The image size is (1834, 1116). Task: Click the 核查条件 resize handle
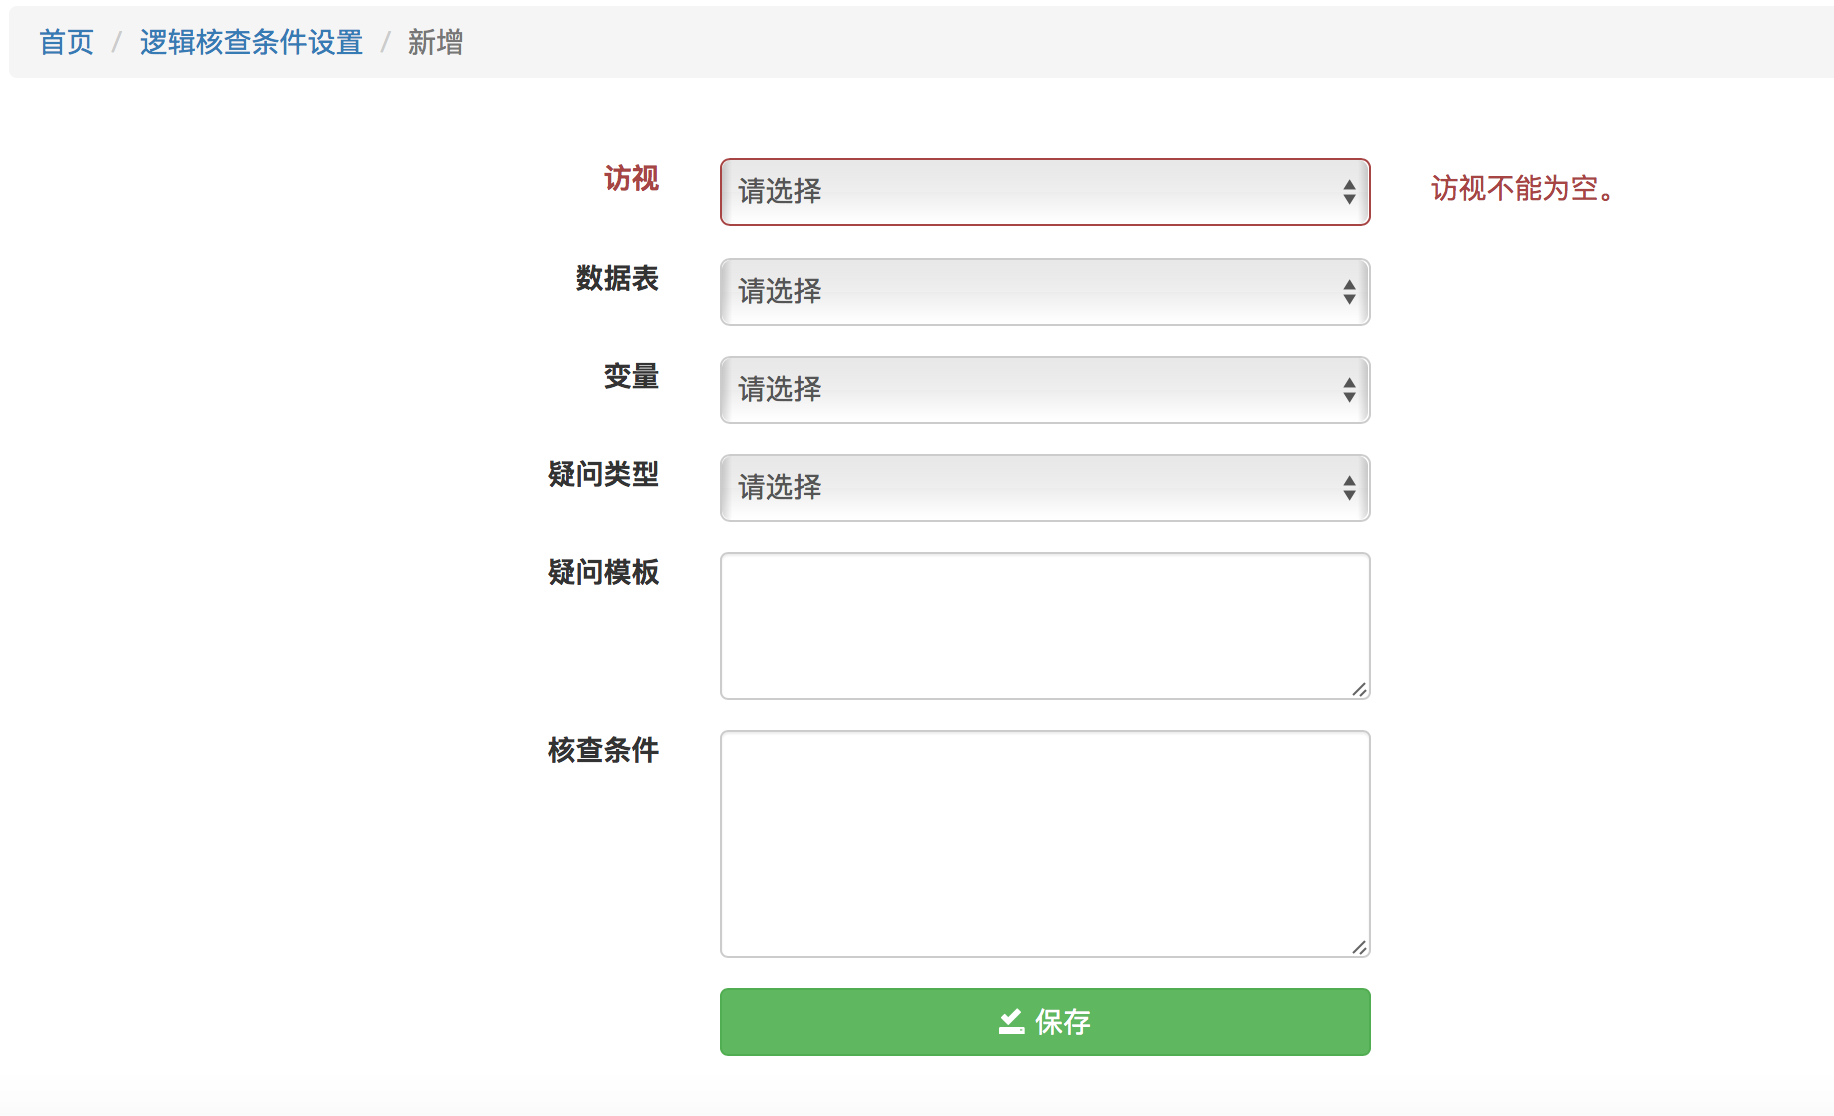point(1359,947)
